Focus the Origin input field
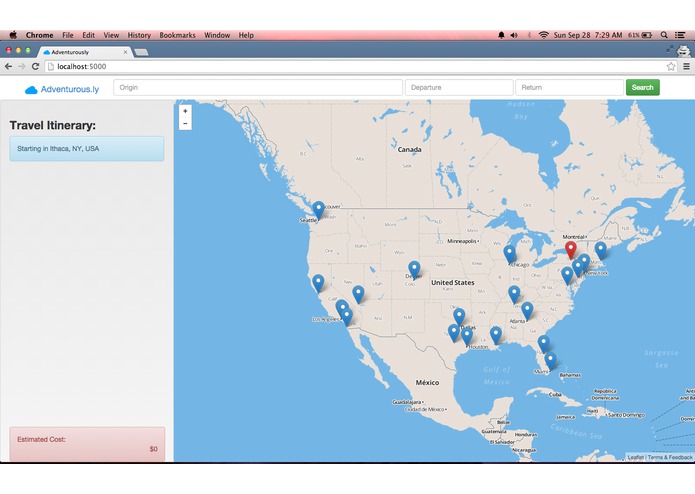Image resolution: width=695 pixels, height=494 pixels. [258, 87]
